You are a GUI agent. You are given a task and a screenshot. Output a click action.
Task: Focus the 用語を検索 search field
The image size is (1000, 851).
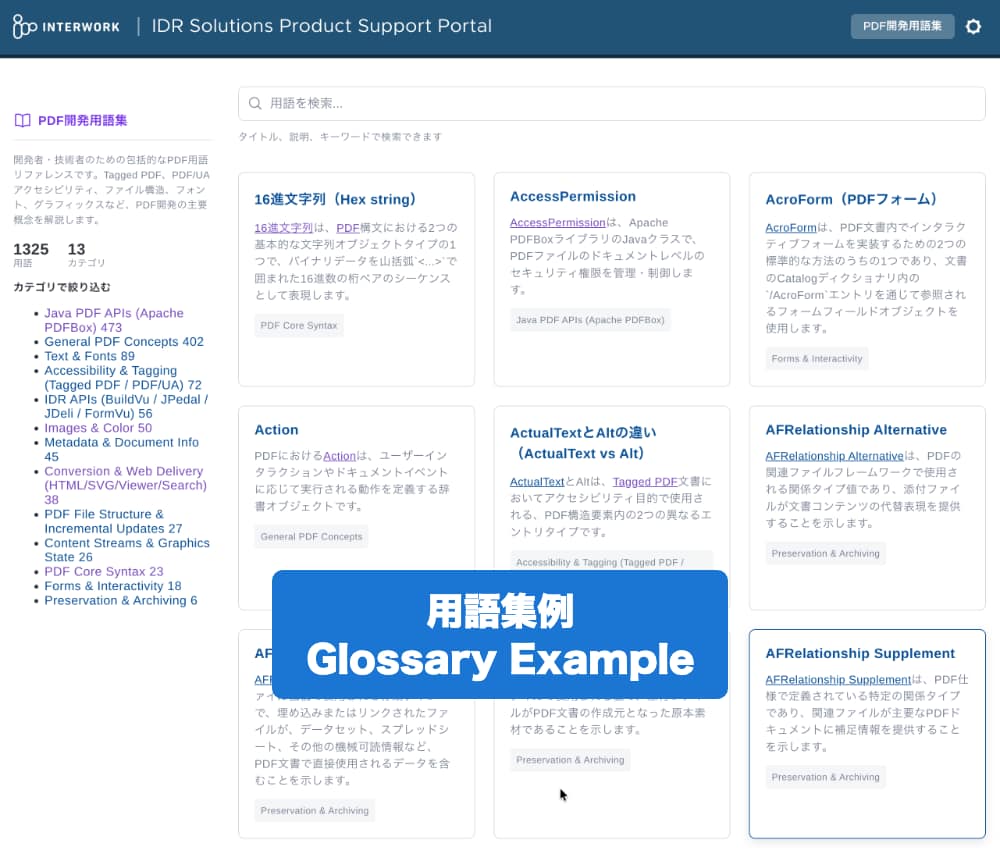click(620, 103)
